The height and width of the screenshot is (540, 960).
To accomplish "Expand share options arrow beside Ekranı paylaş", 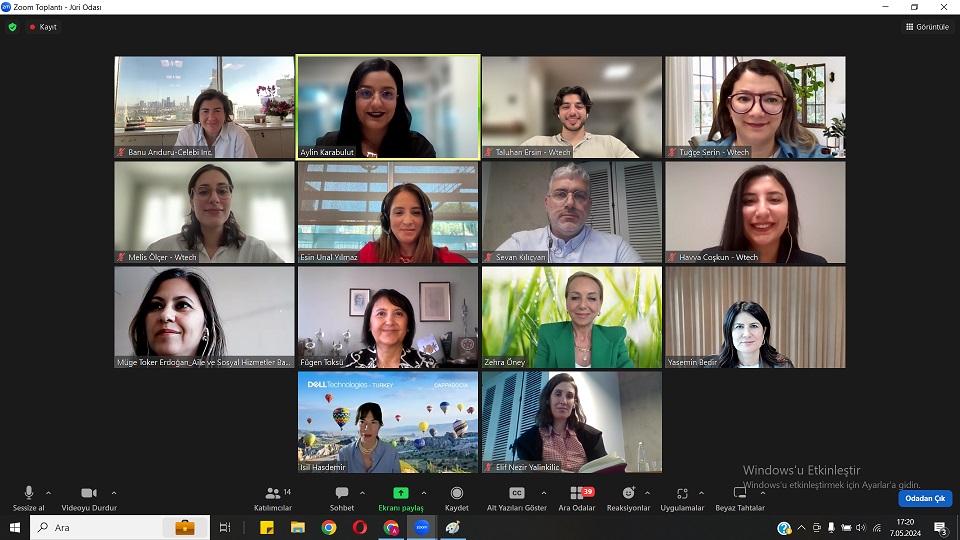I will coord(424,493).
